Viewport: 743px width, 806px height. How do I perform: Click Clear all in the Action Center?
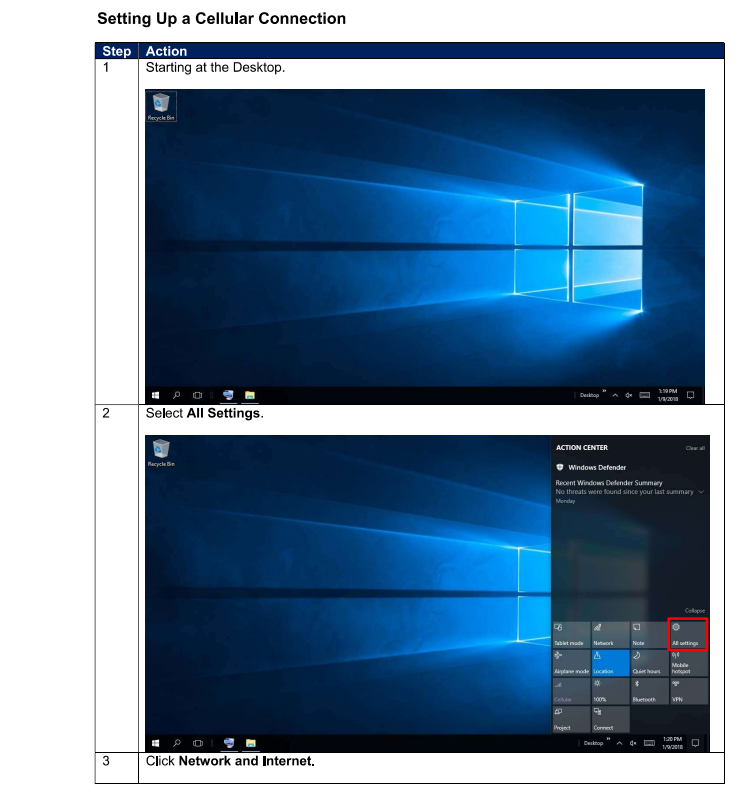[x=695, y=448]
